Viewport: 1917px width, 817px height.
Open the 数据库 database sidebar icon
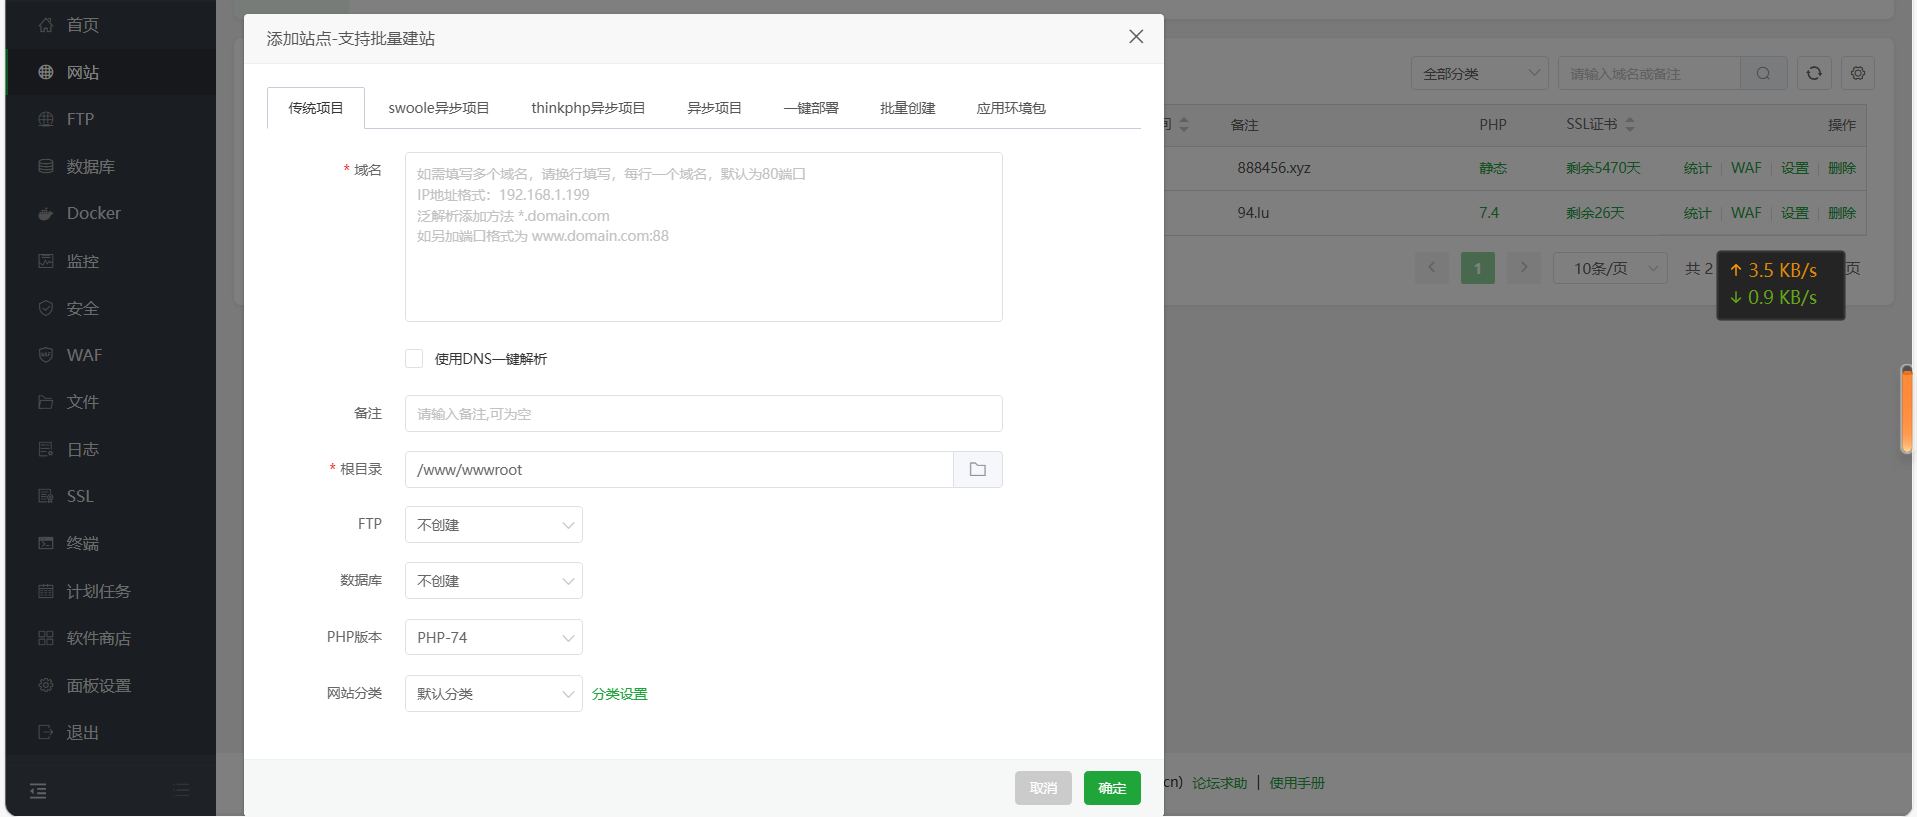tap(46, 166)
